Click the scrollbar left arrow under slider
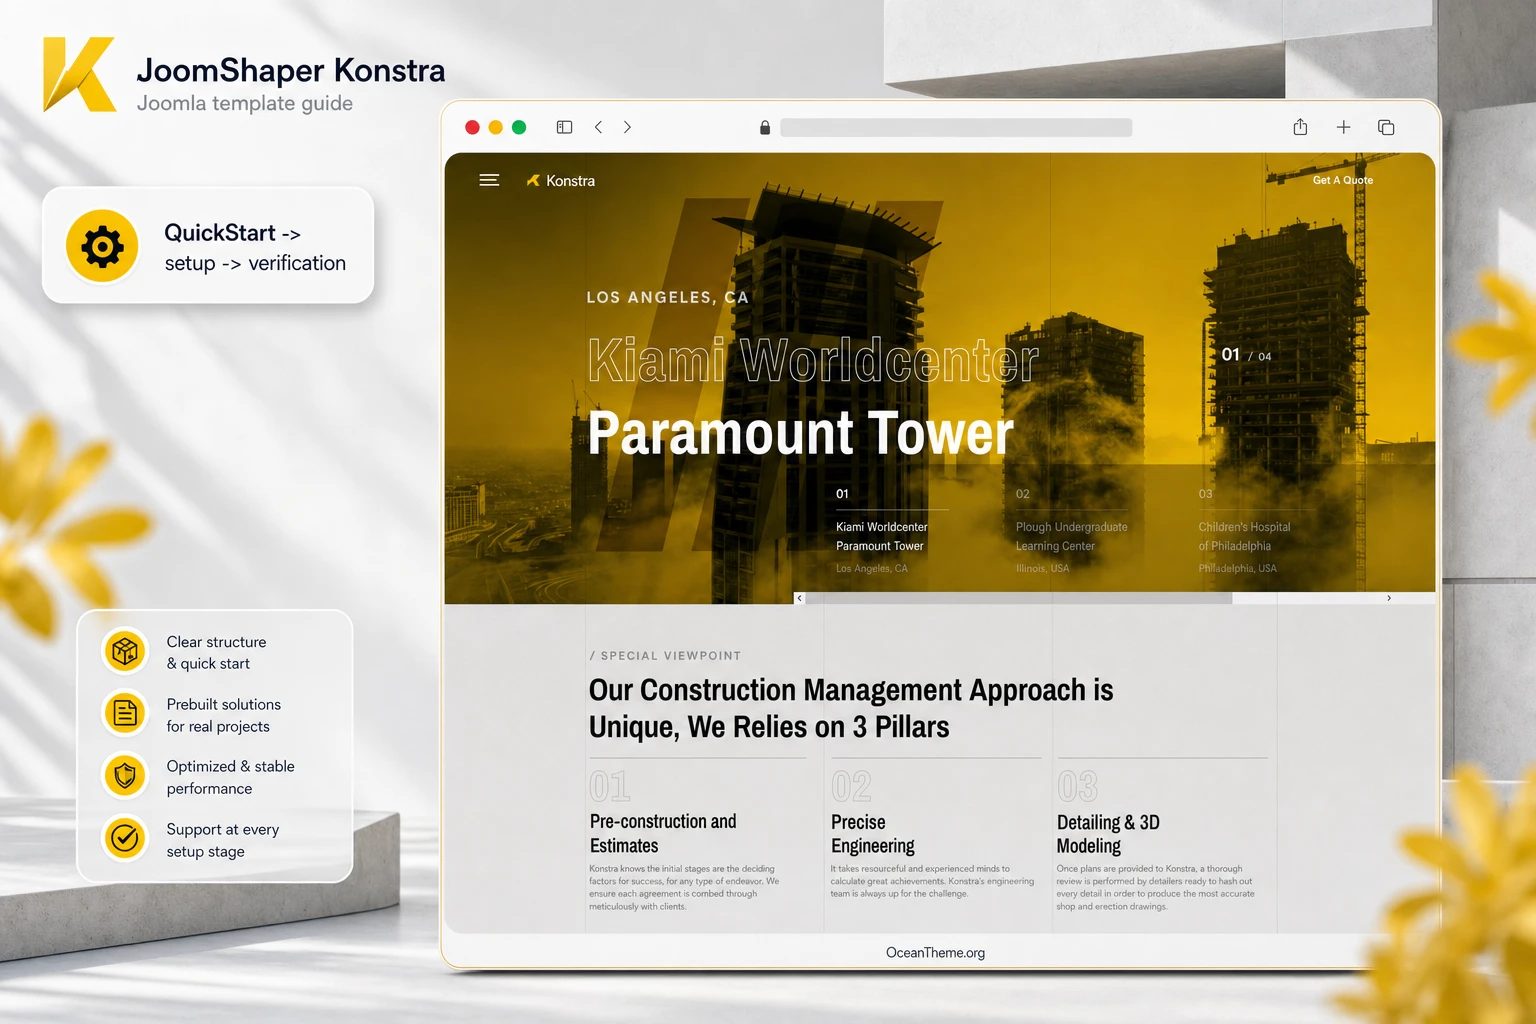 pyautogui.click(x=799, y=598)
